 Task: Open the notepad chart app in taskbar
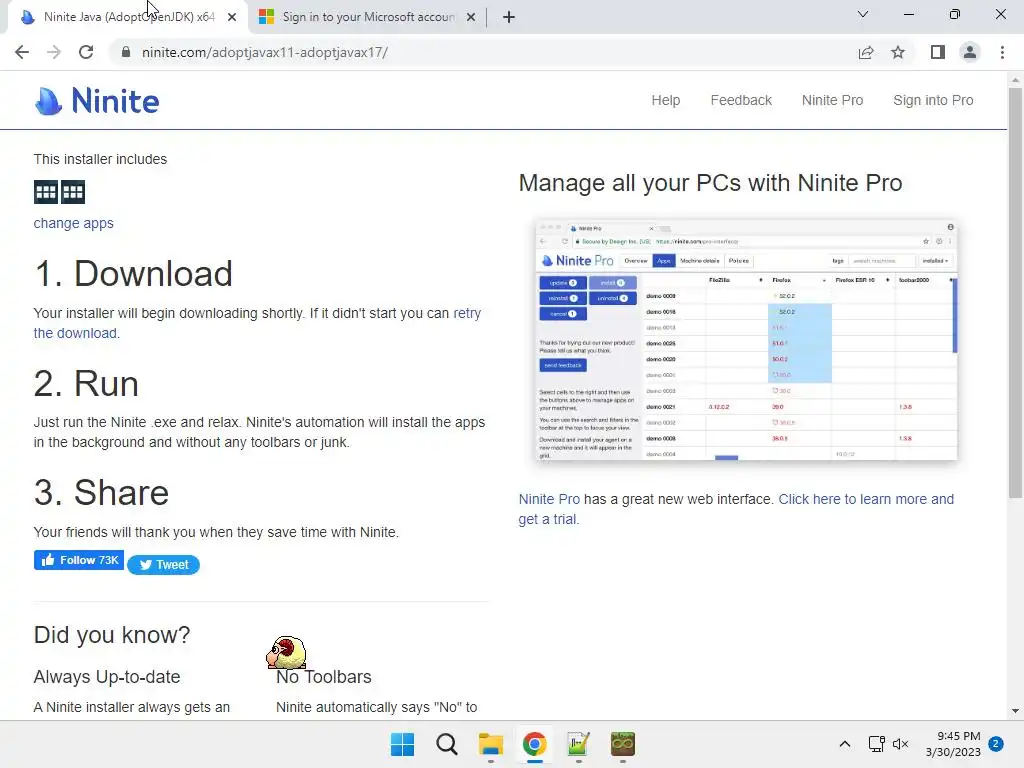point(579,744)
